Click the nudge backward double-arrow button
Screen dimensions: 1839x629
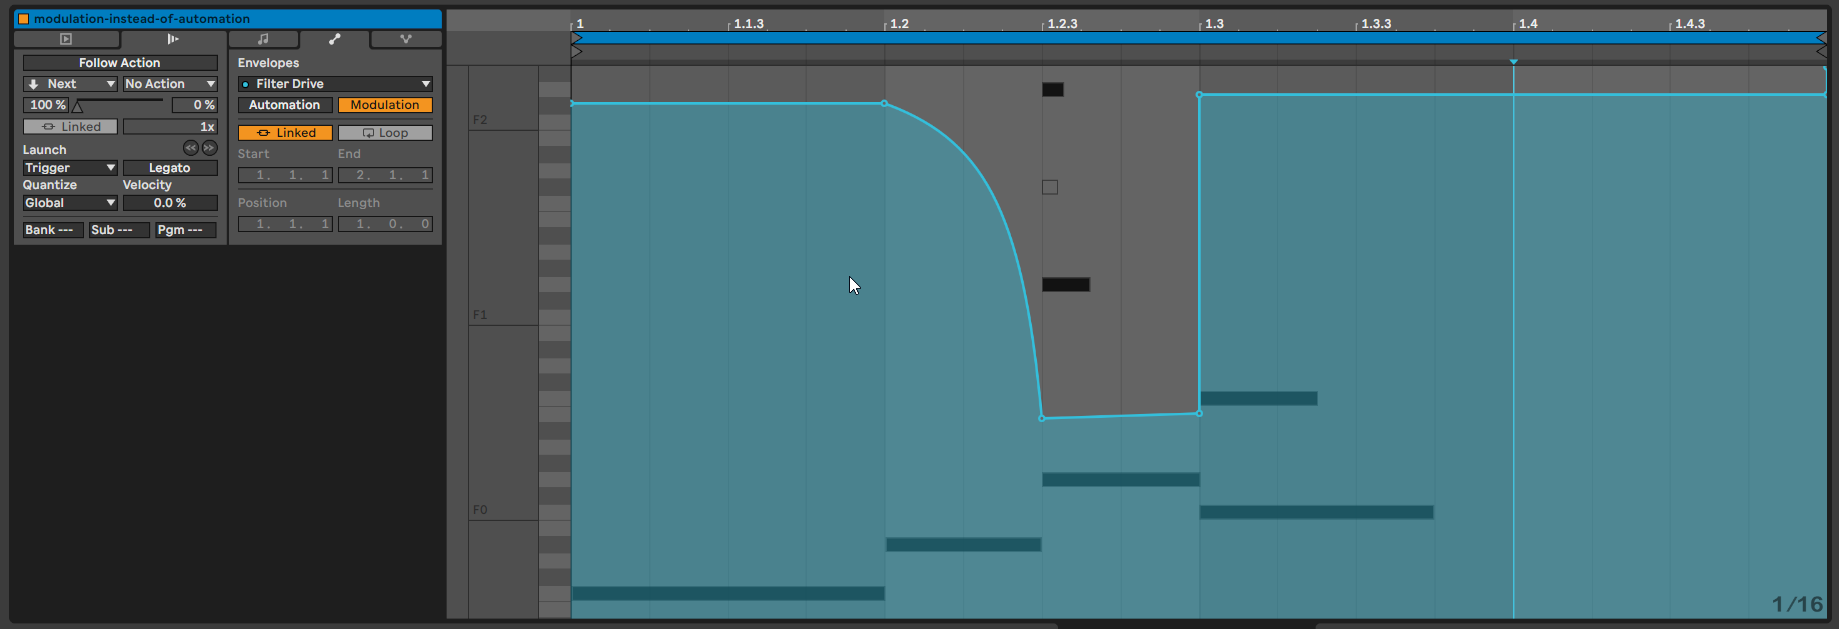(190, 148)
